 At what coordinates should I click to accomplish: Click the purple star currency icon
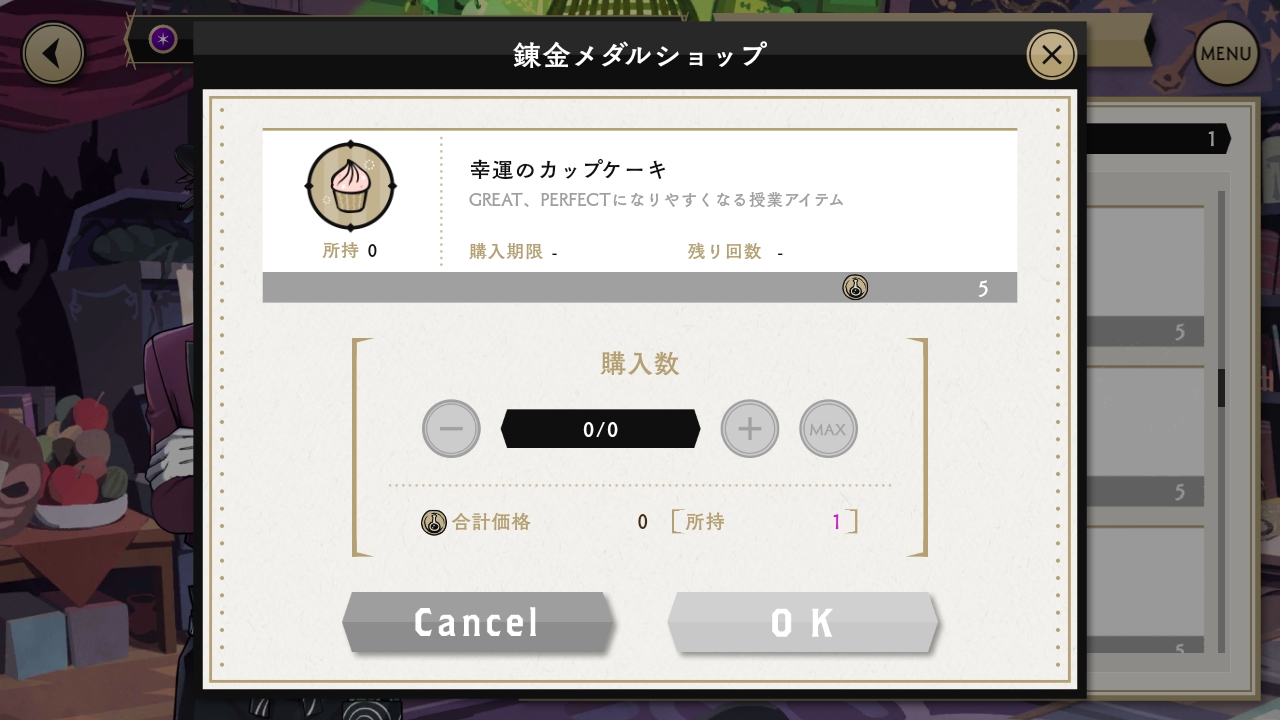pyautogui.click(x=163, y=39)
